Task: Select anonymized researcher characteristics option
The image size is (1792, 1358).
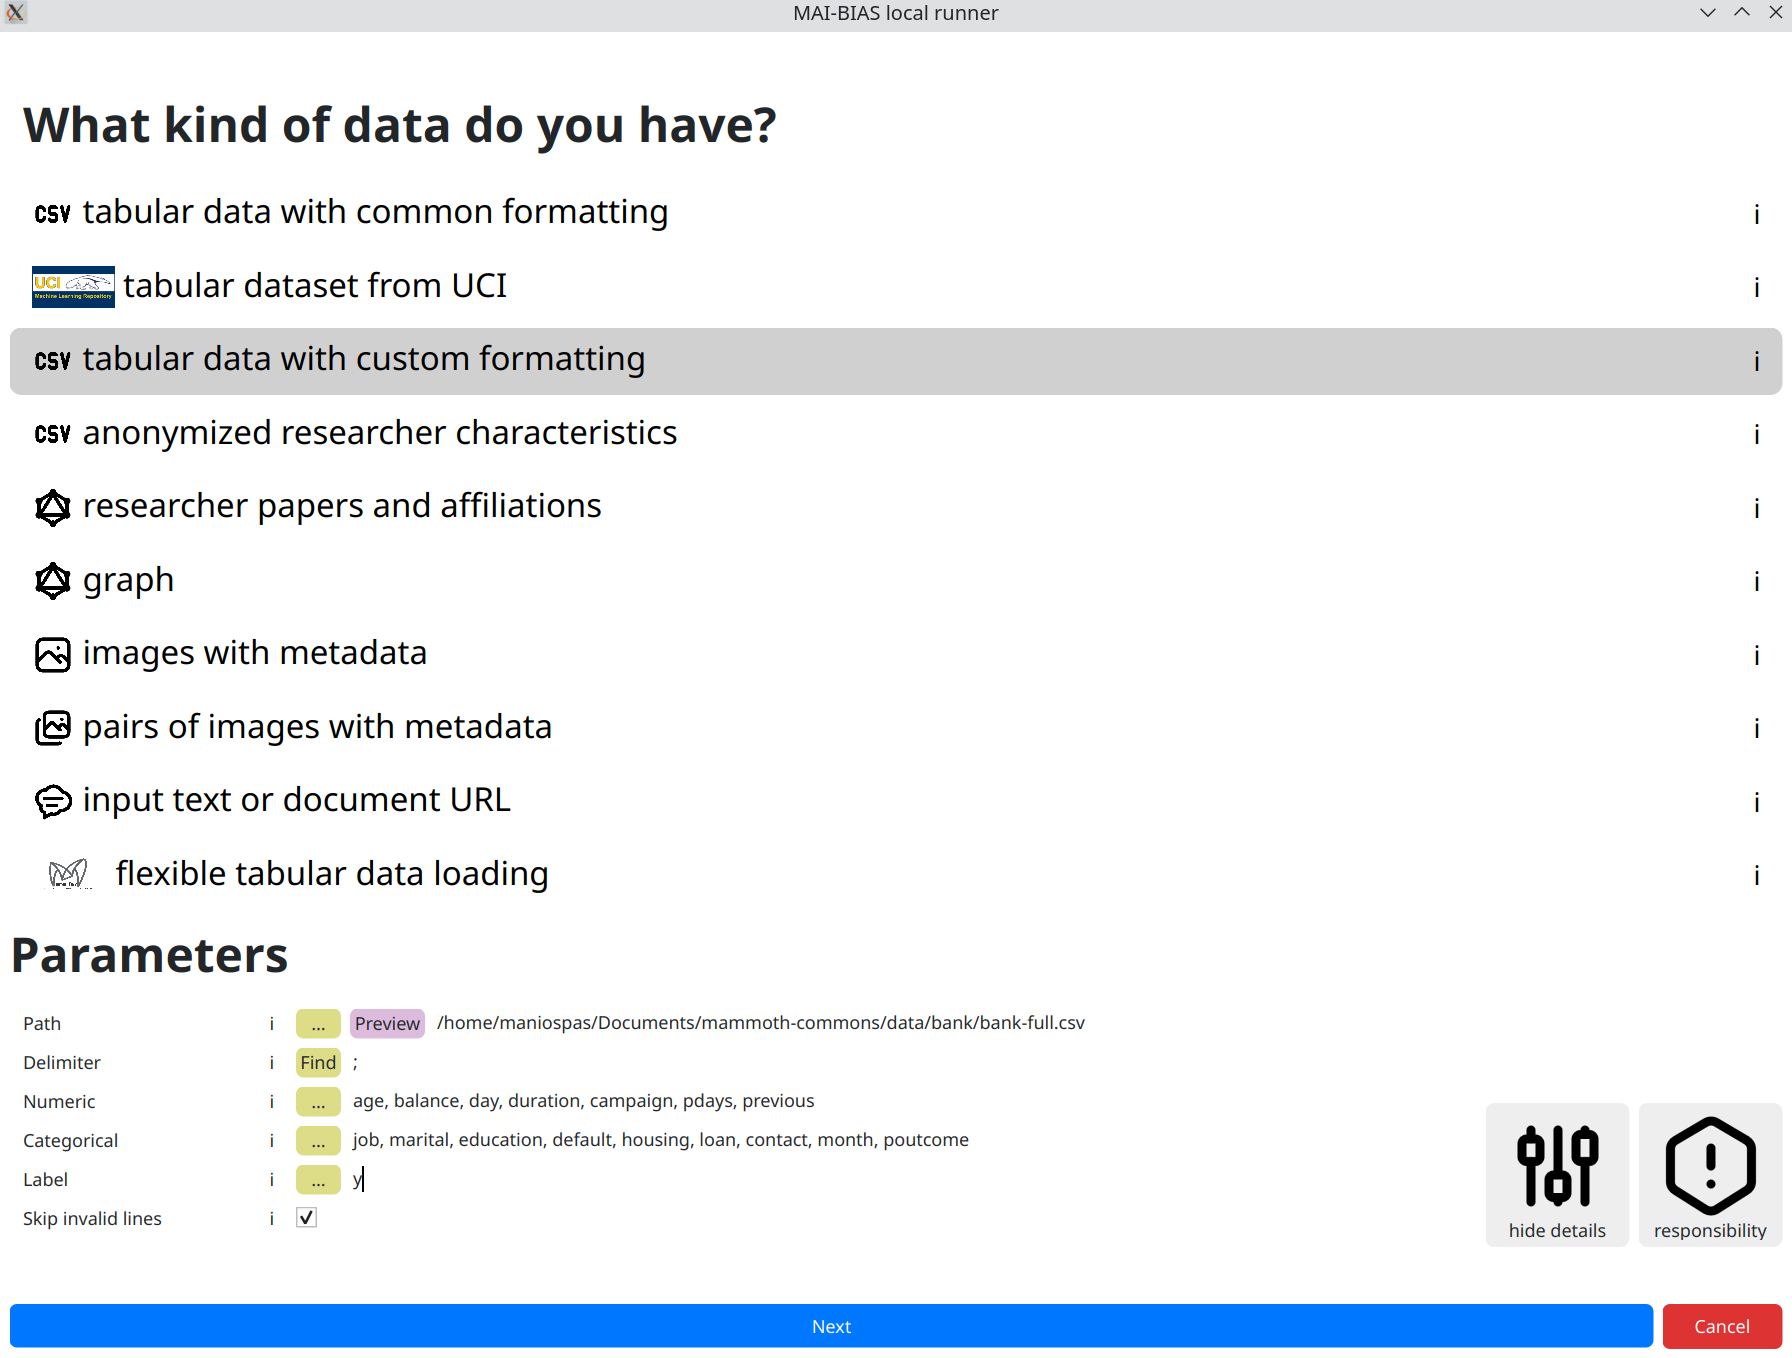Action: [x=380, y=434]
